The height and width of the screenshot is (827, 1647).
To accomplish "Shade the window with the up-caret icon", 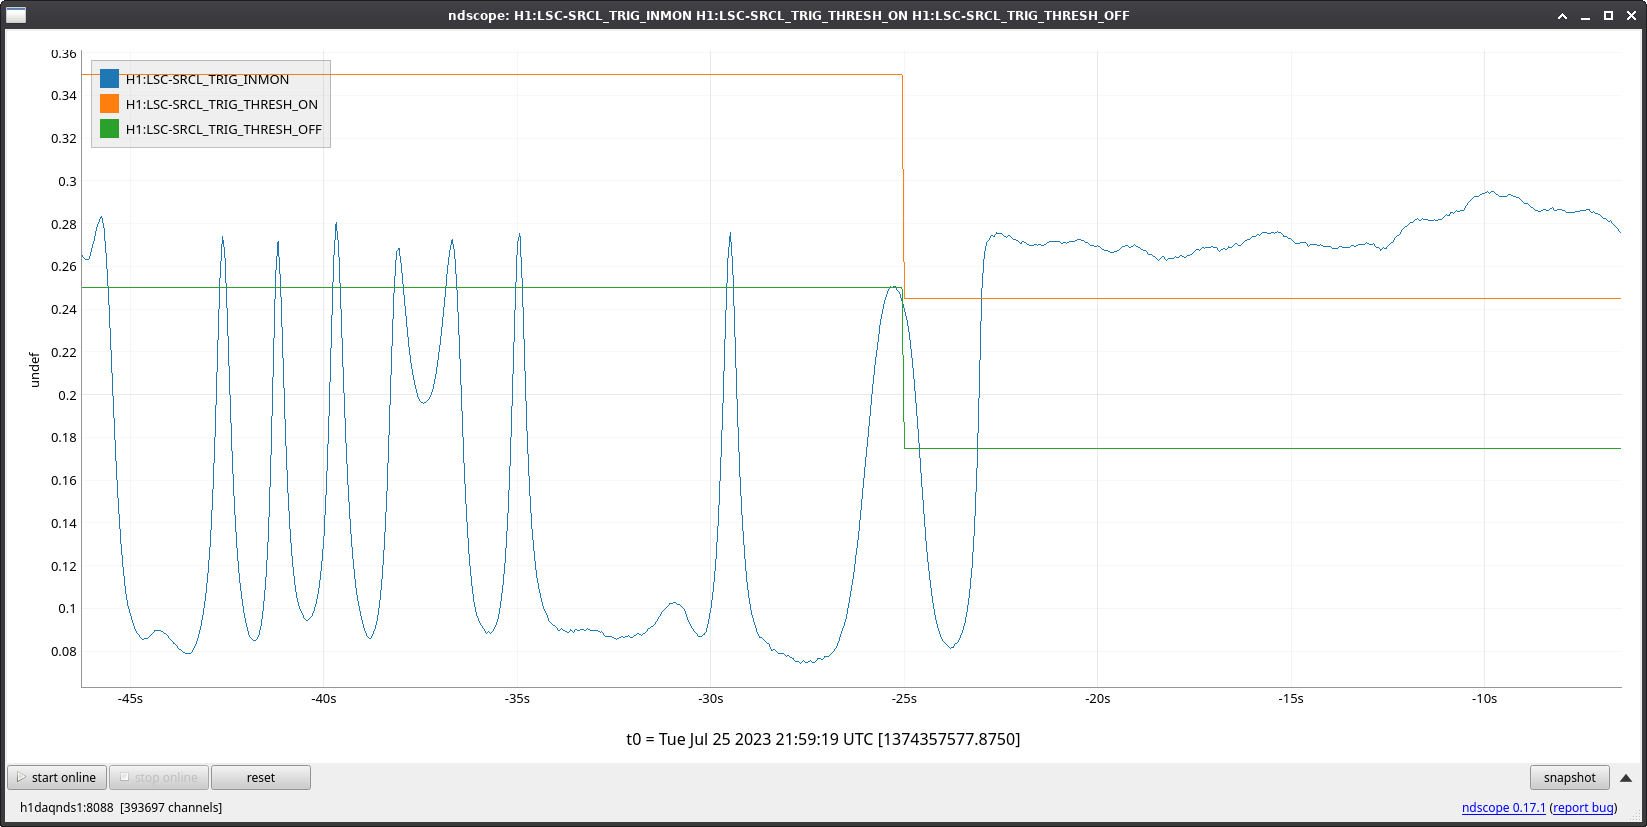I will coord(1562,15).
